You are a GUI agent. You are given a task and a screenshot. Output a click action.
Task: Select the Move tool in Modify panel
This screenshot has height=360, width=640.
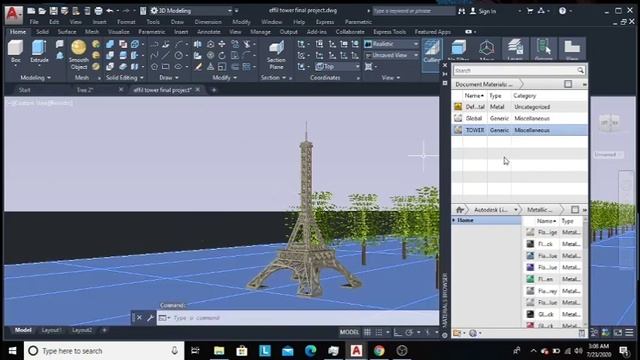coord(222,44)
